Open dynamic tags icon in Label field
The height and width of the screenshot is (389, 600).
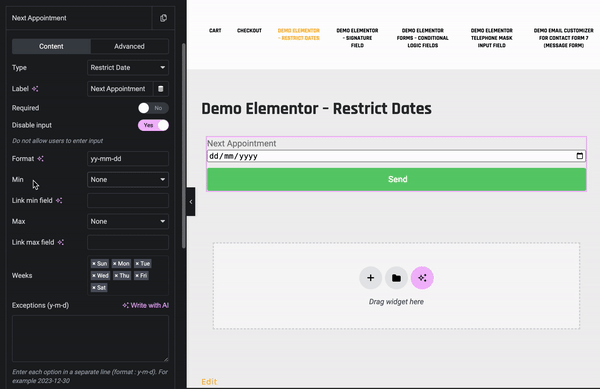tap(161, 89)
